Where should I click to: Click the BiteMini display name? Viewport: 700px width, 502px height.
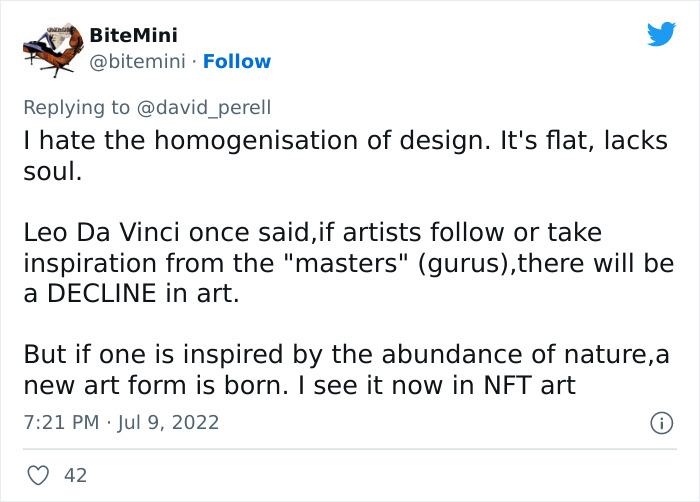point(133,35)
